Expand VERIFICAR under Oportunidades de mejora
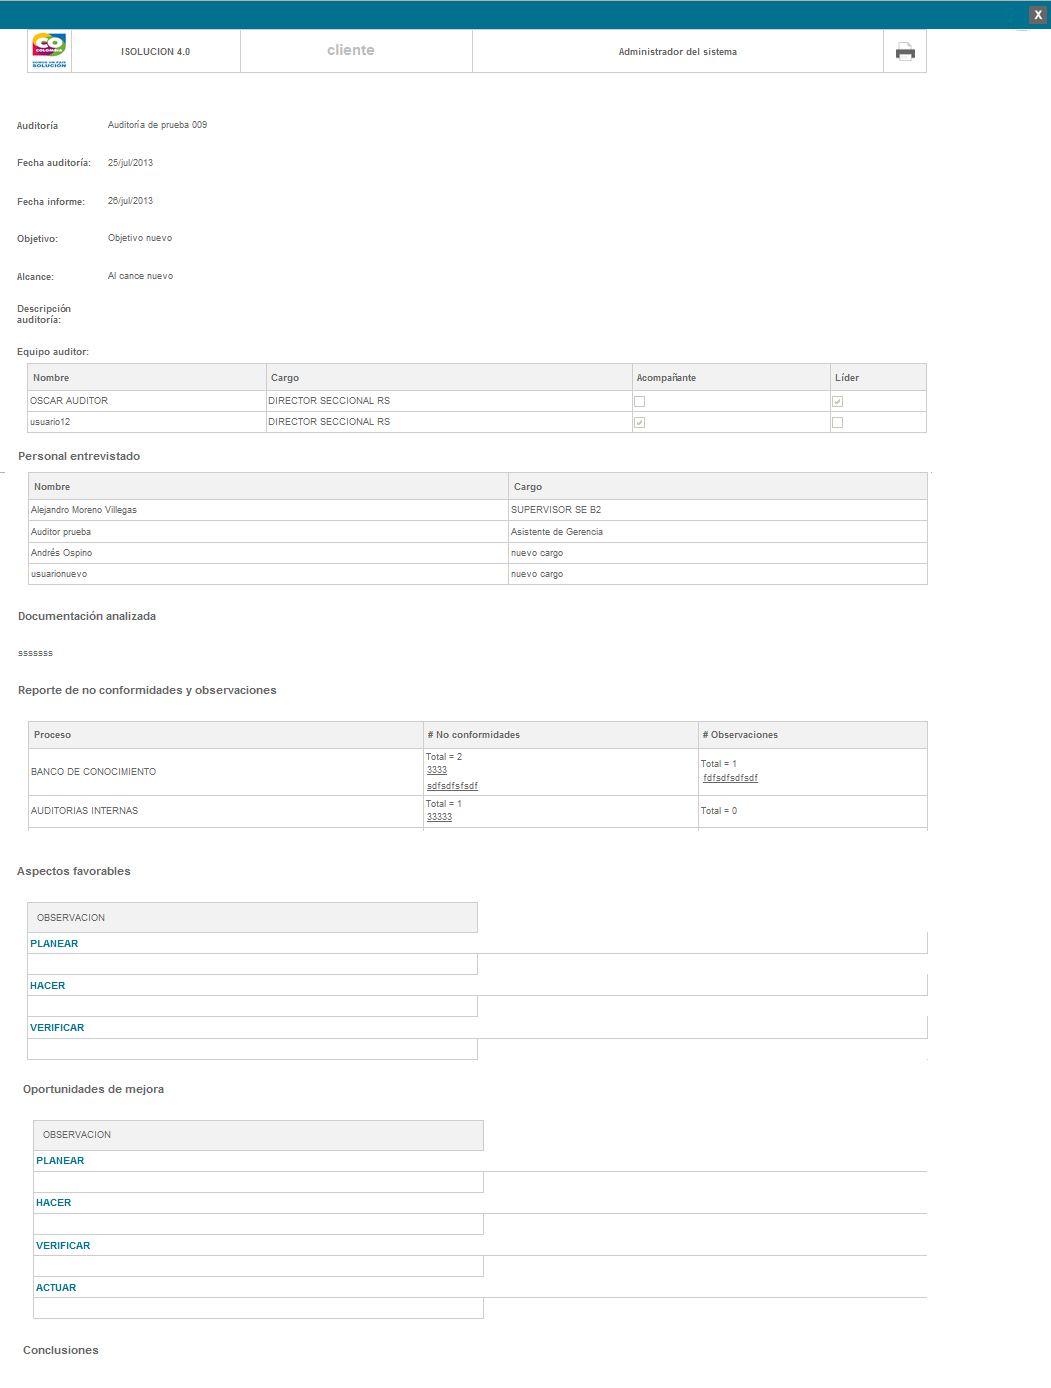Viewport: 1051px width, 1388px height. pos(63,1246)
